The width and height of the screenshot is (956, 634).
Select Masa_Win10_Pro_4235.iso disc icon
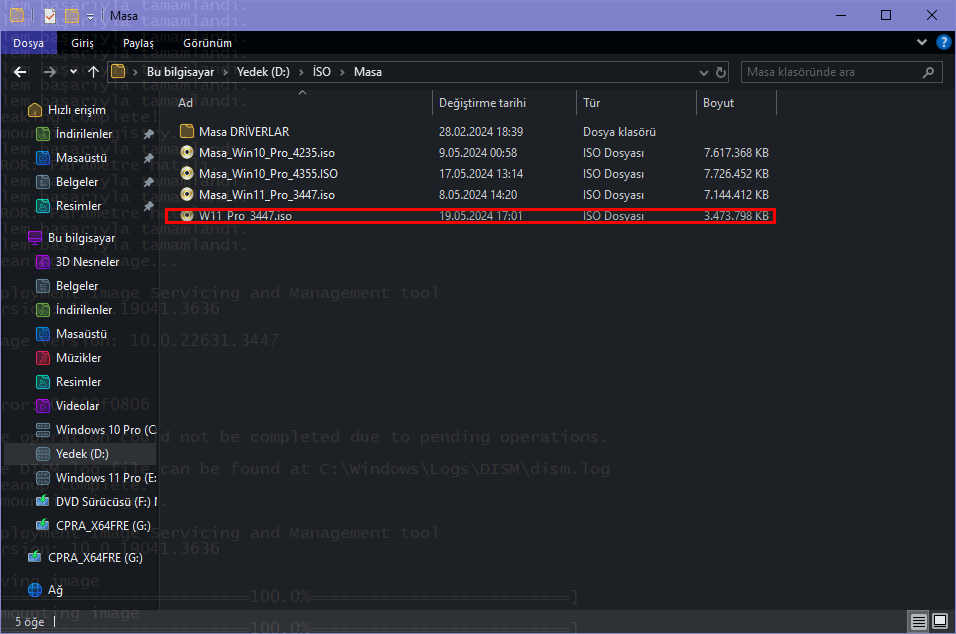coord(187,152)
